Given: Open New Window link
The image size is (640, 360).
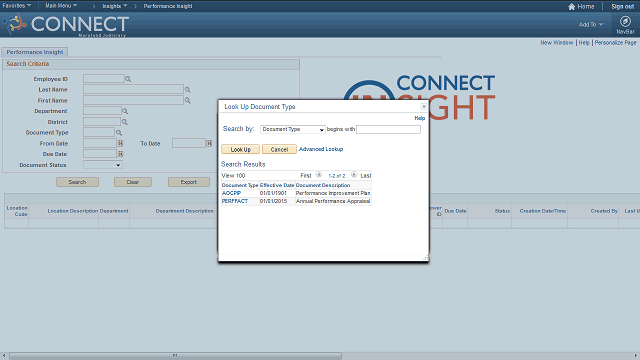Looking at the screenshot, I should pyautogui.click(x=557, y=42).
